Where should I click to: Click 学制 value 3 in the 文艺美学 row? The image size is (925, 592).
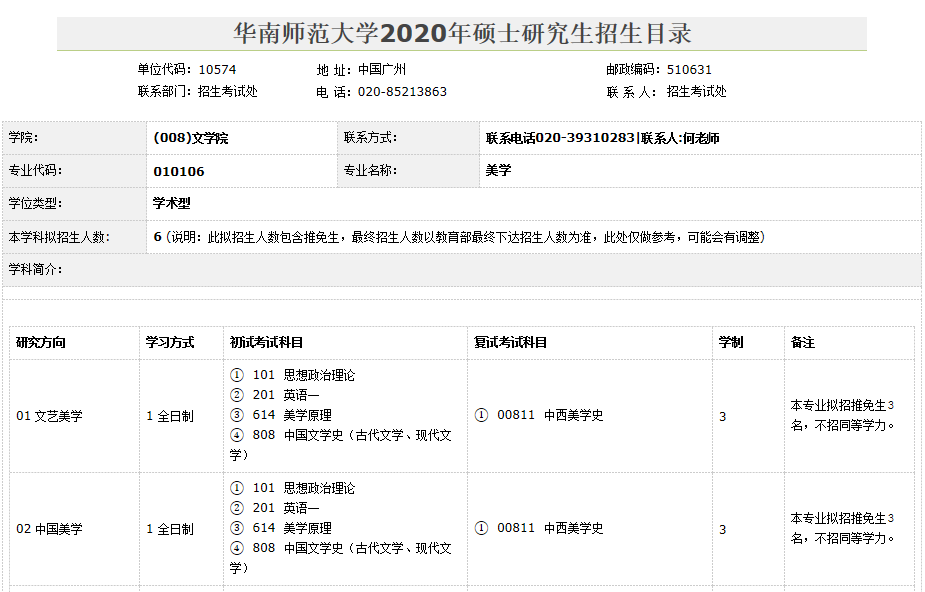pyautogui.click(x=723, y=417)
